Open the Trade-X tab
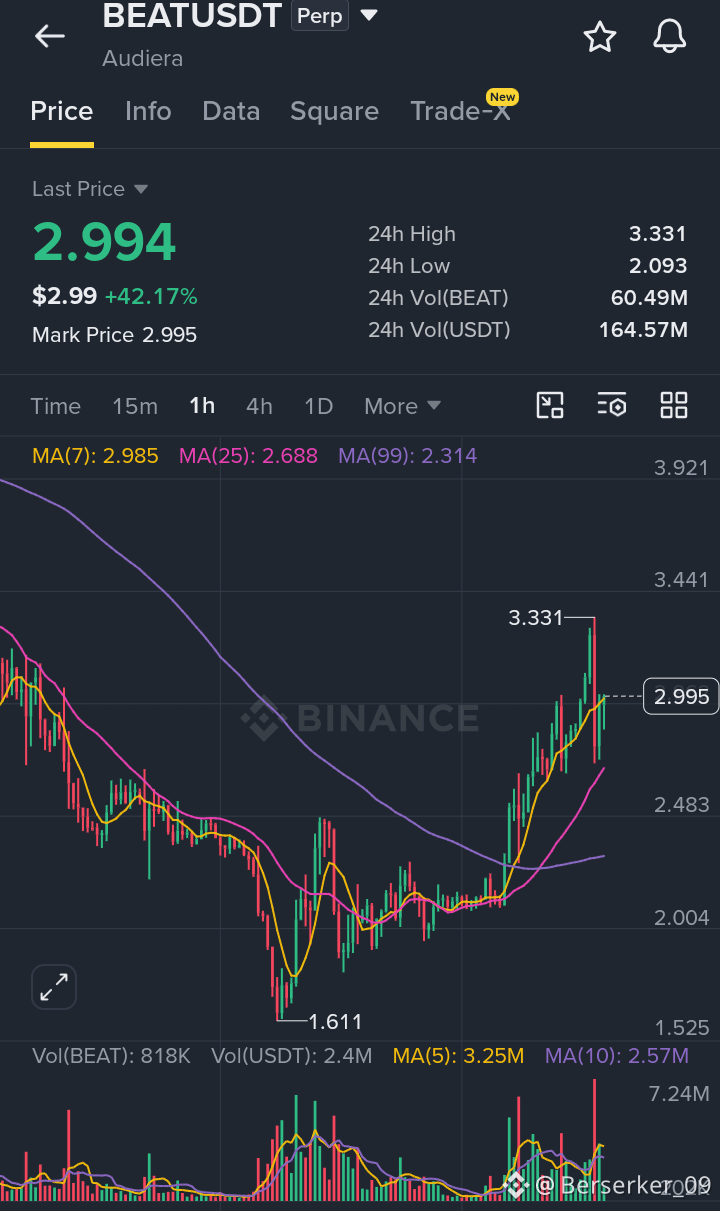 [461, 111]
